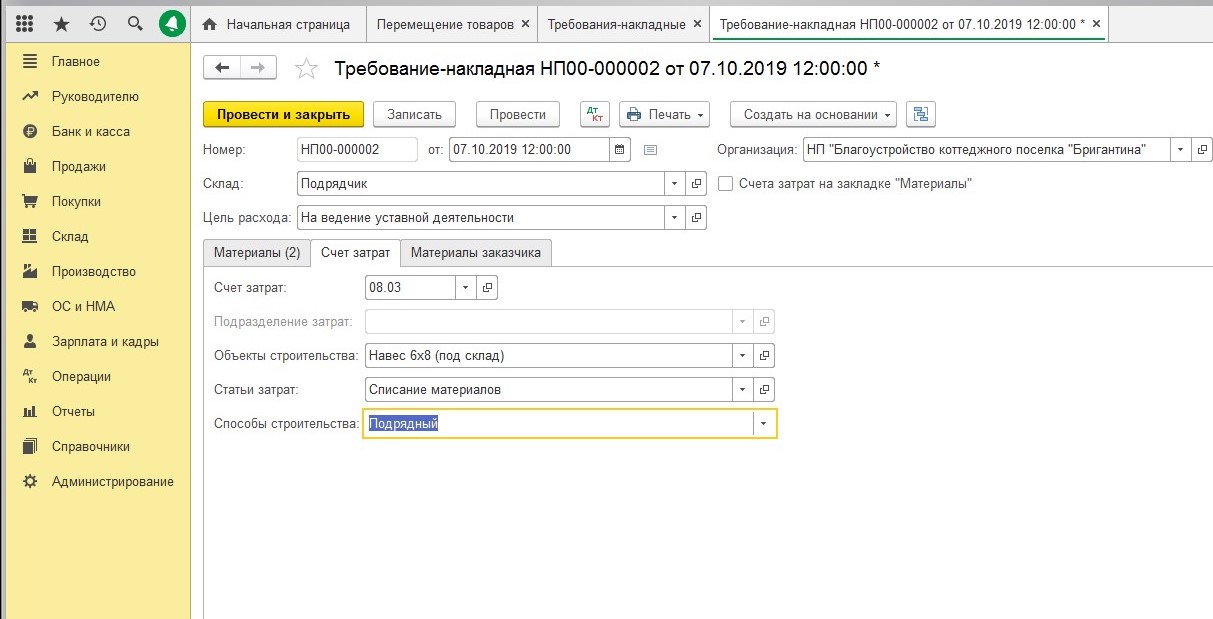Open Материалы заказчика tab
This screenshot has width=1213, height=619.
(475, 253)
